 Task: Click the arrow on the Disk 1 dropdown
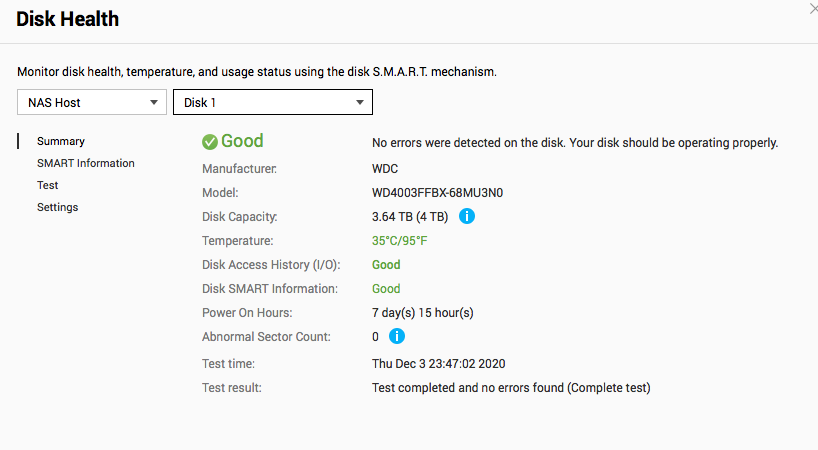point(359,102)
